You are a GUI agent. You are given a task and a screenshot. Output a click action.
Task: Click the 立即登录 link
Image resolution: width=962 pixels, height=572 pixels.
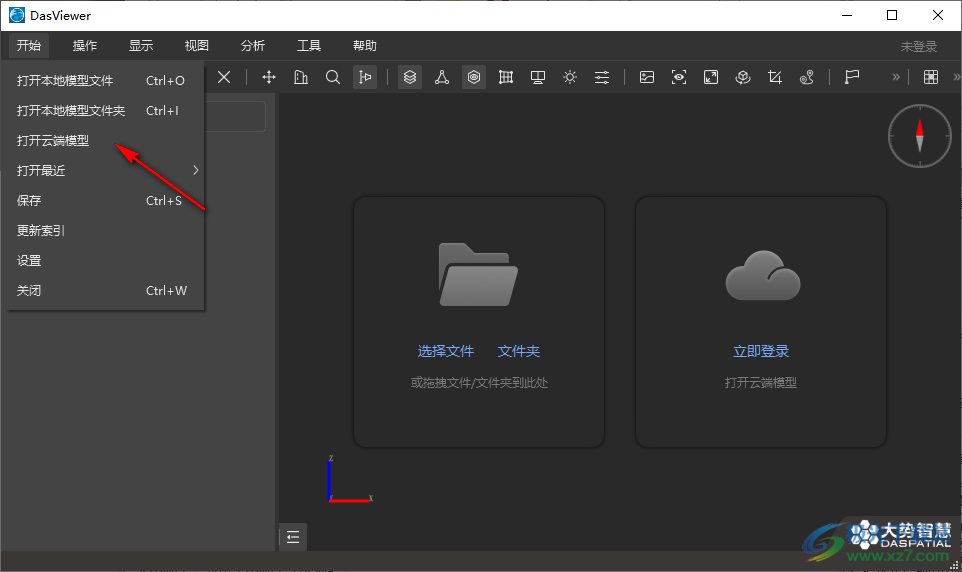[x=761, y=351]
